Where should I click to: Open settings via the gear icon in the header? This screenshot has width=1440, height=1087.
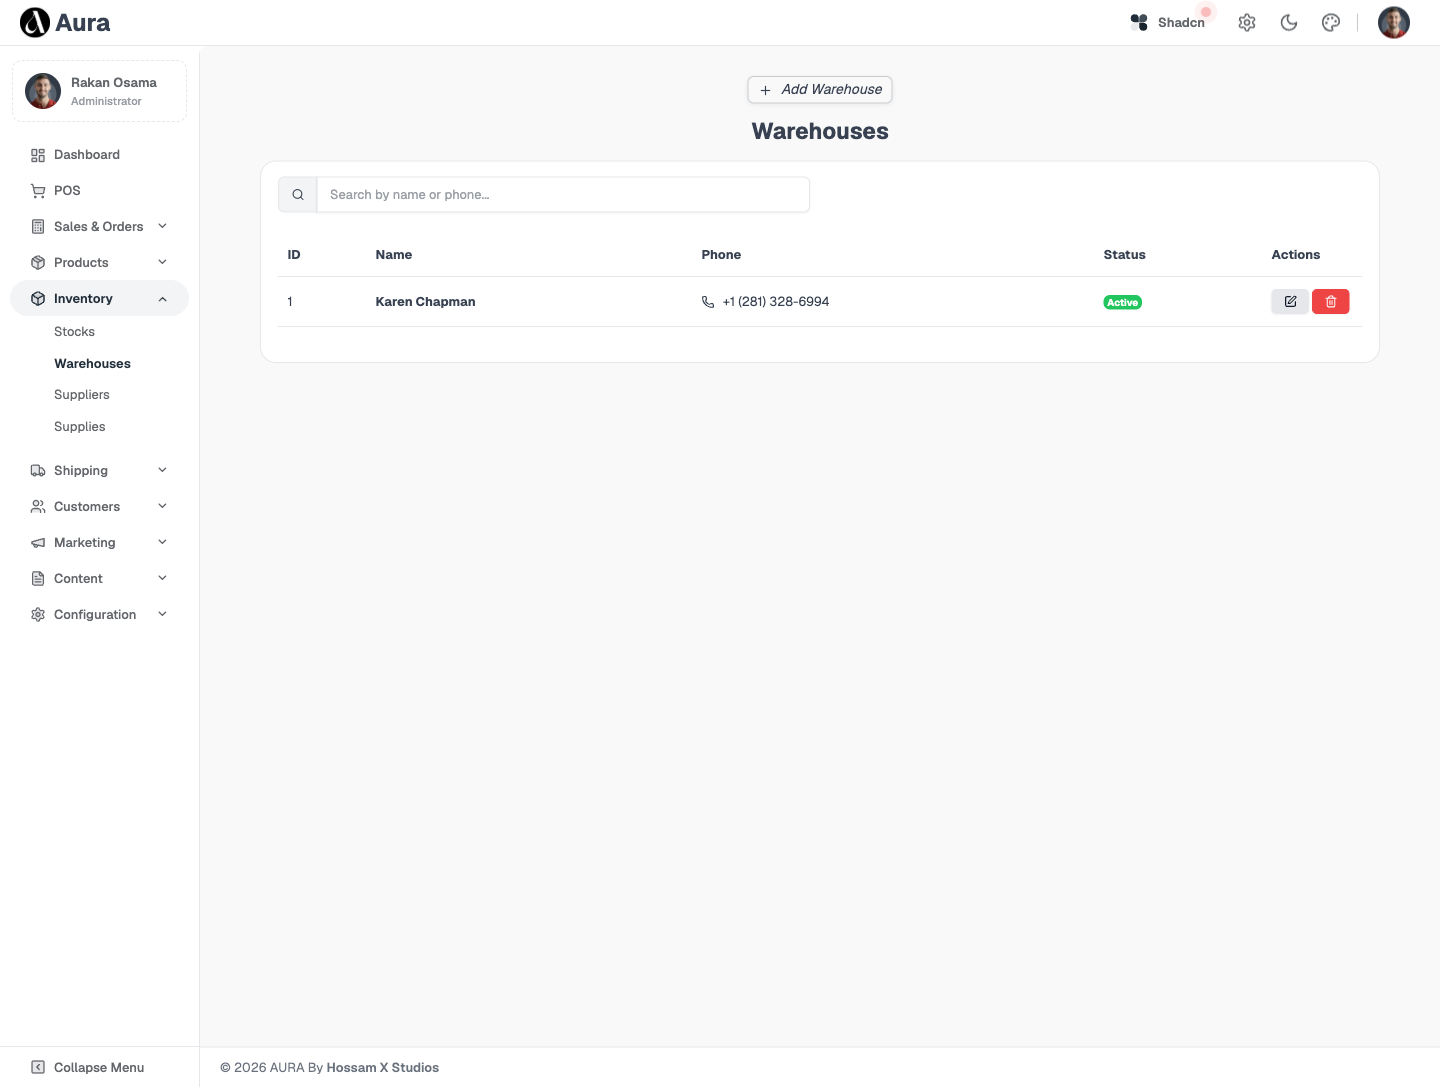[x=1247, y=22]
